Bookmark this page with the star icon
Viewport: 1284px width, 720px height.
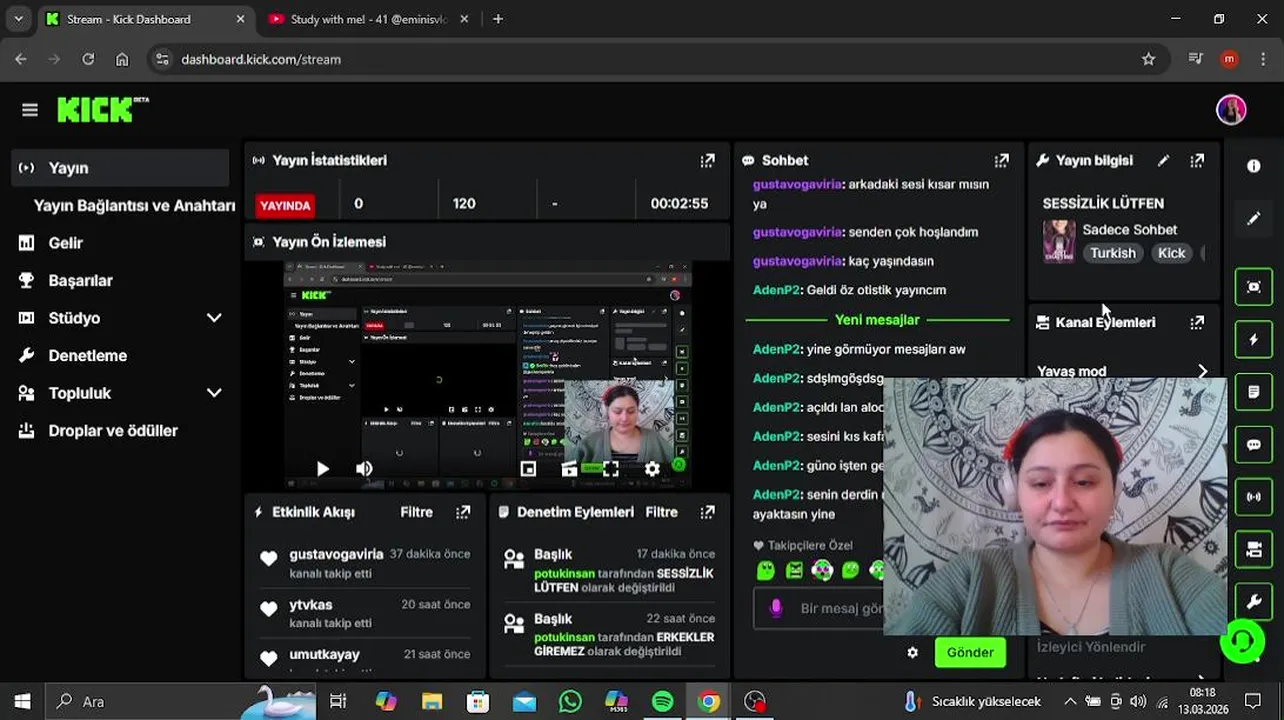click(1149, 59)
